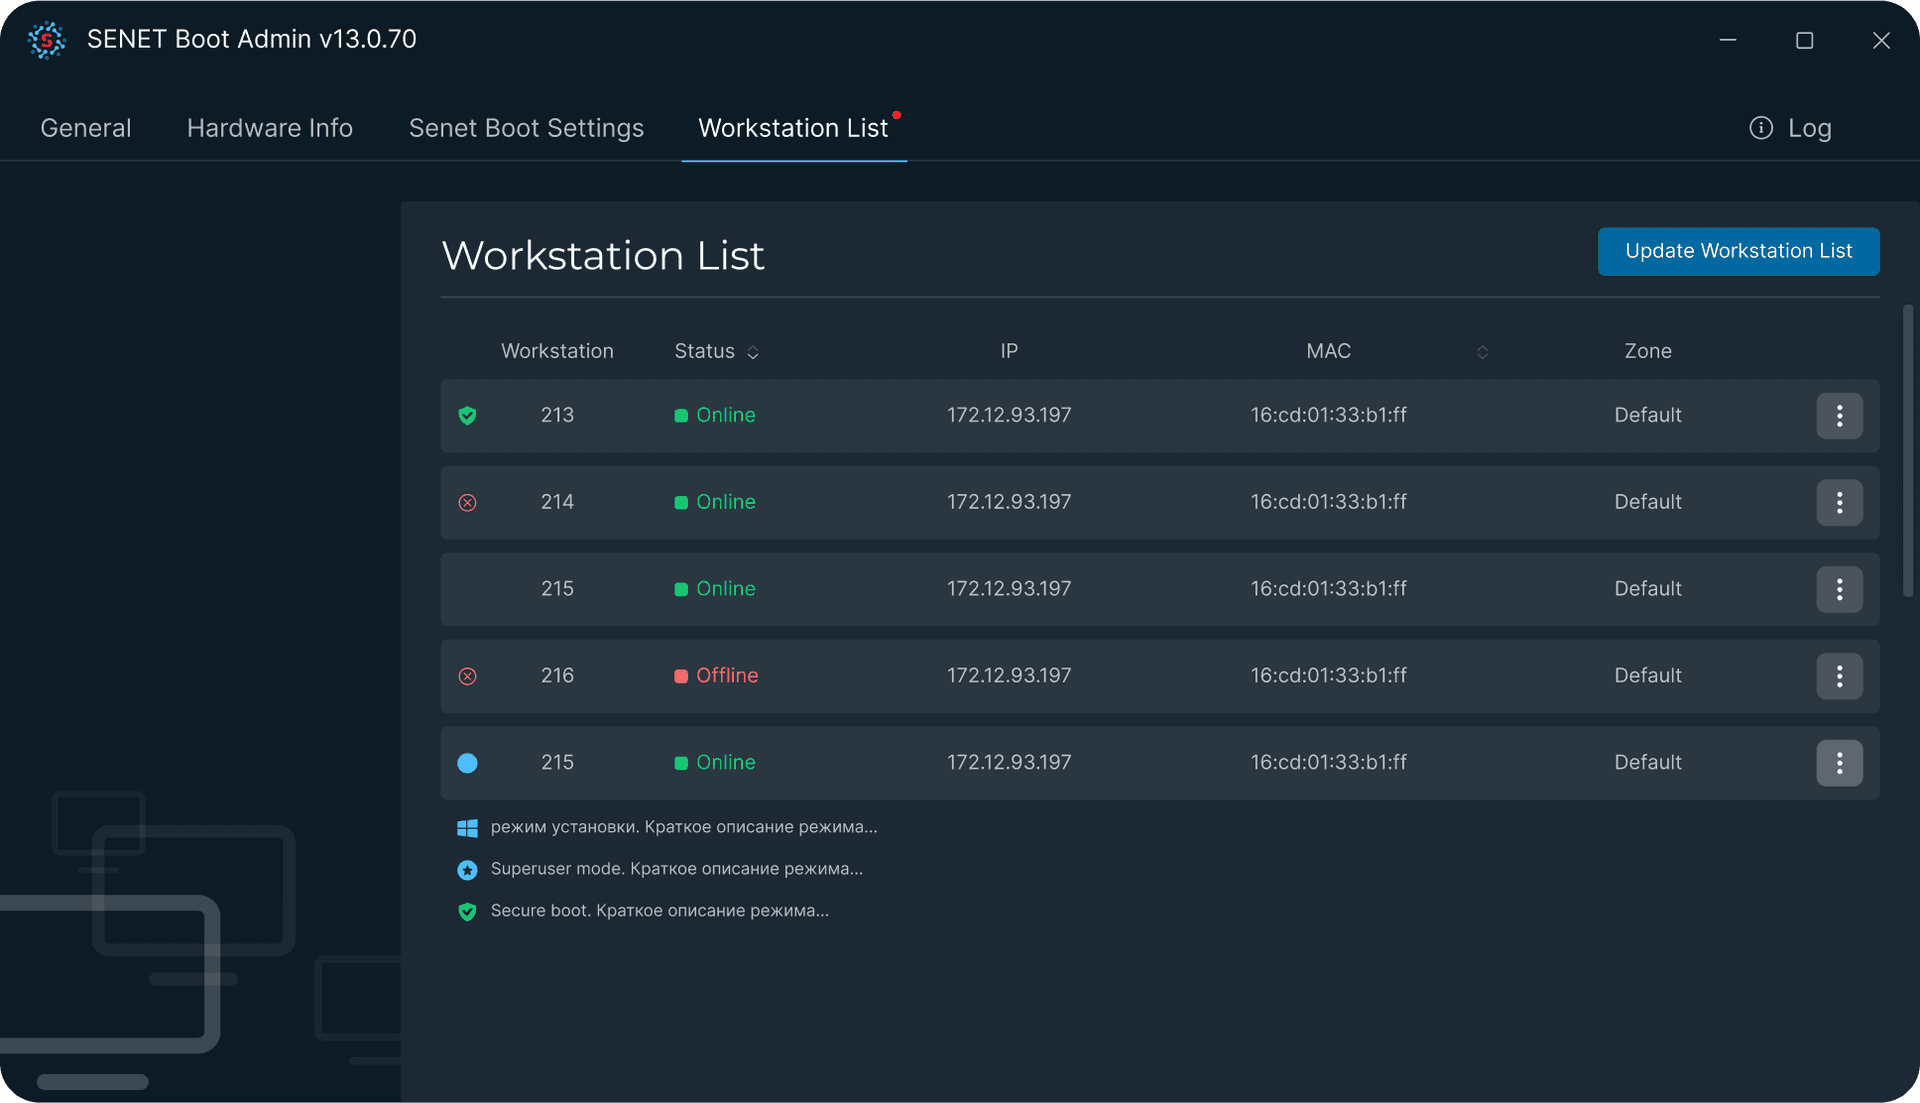Click the Zone column header
1920x1103 pixels.
point(1648,351)
